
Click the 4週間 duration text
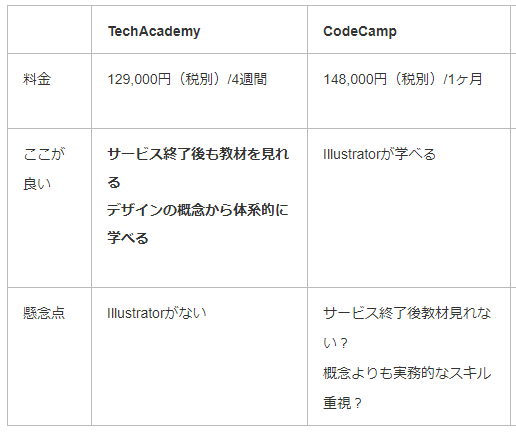click(249, 79)
